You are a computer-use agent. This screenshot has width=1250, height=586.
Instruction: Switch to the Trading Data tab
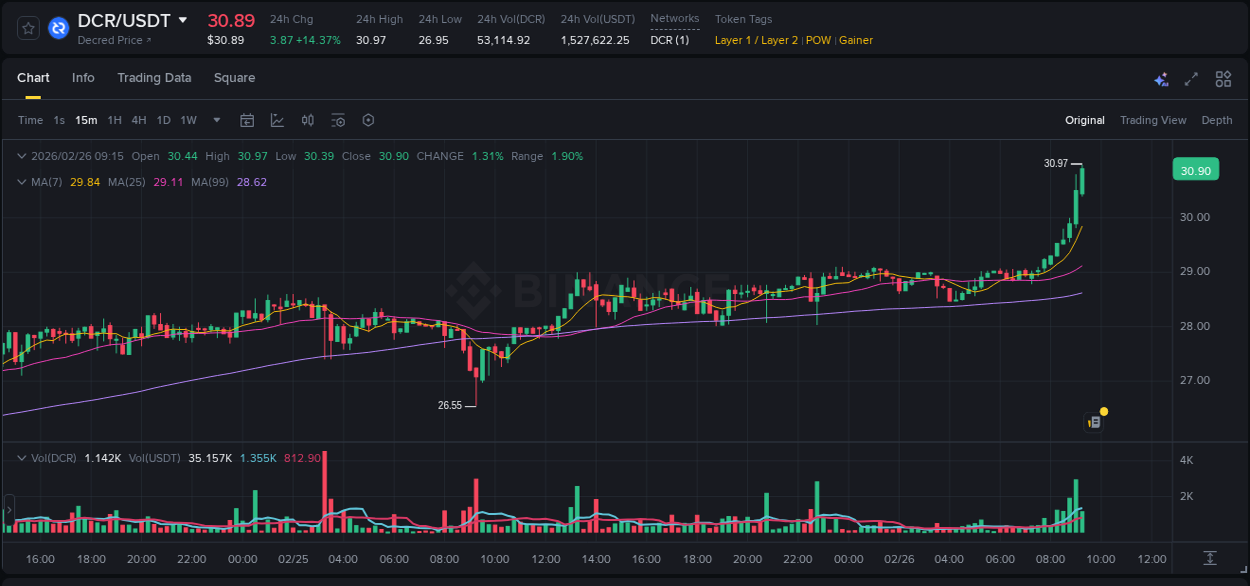point(154,77)
